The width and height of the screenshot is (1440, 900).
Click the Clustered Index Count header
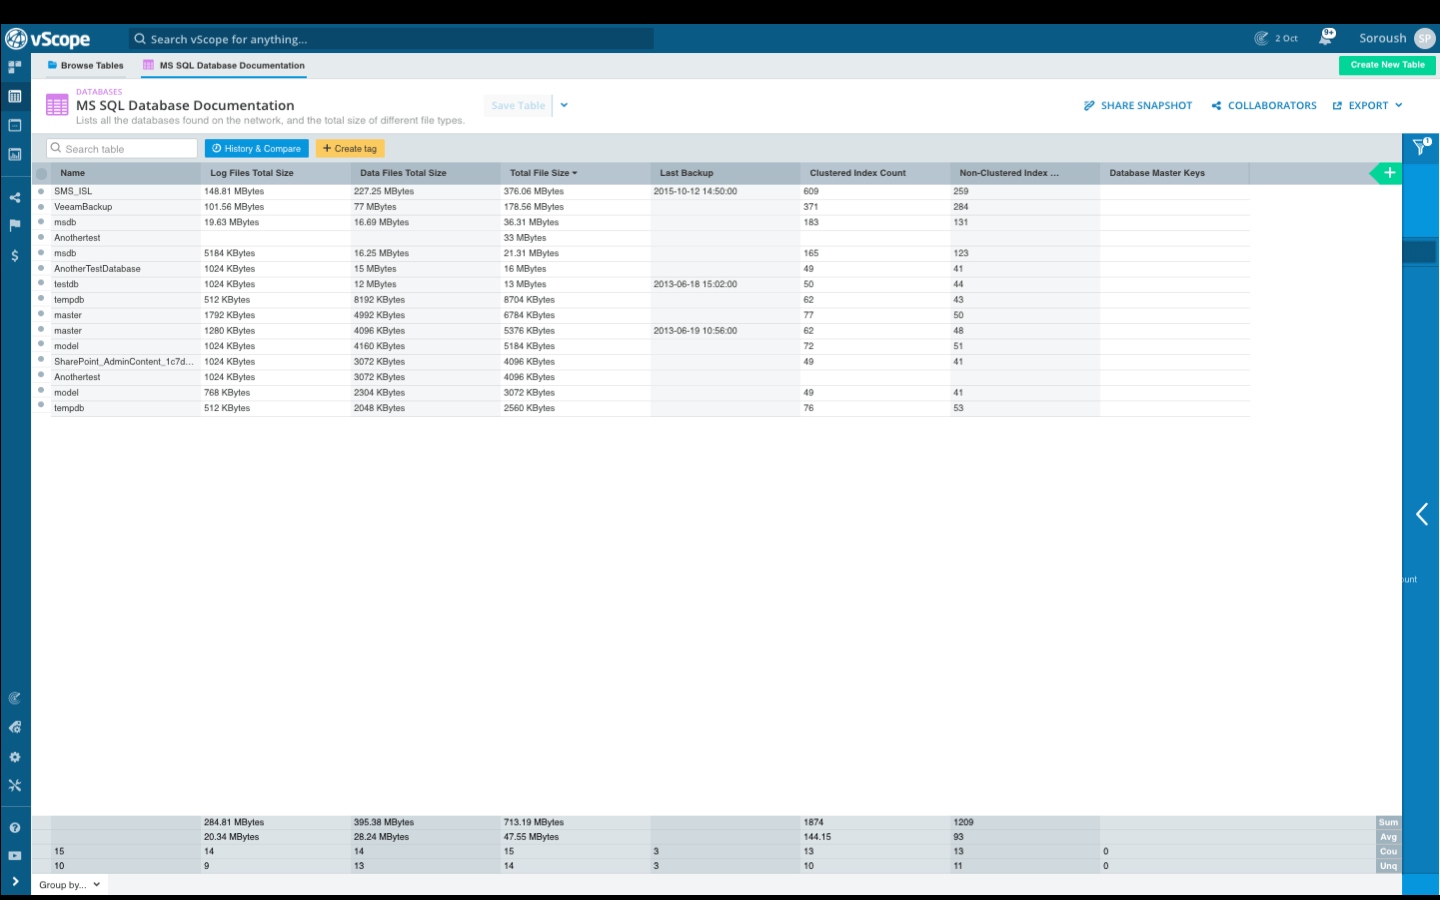pos(857,173)
